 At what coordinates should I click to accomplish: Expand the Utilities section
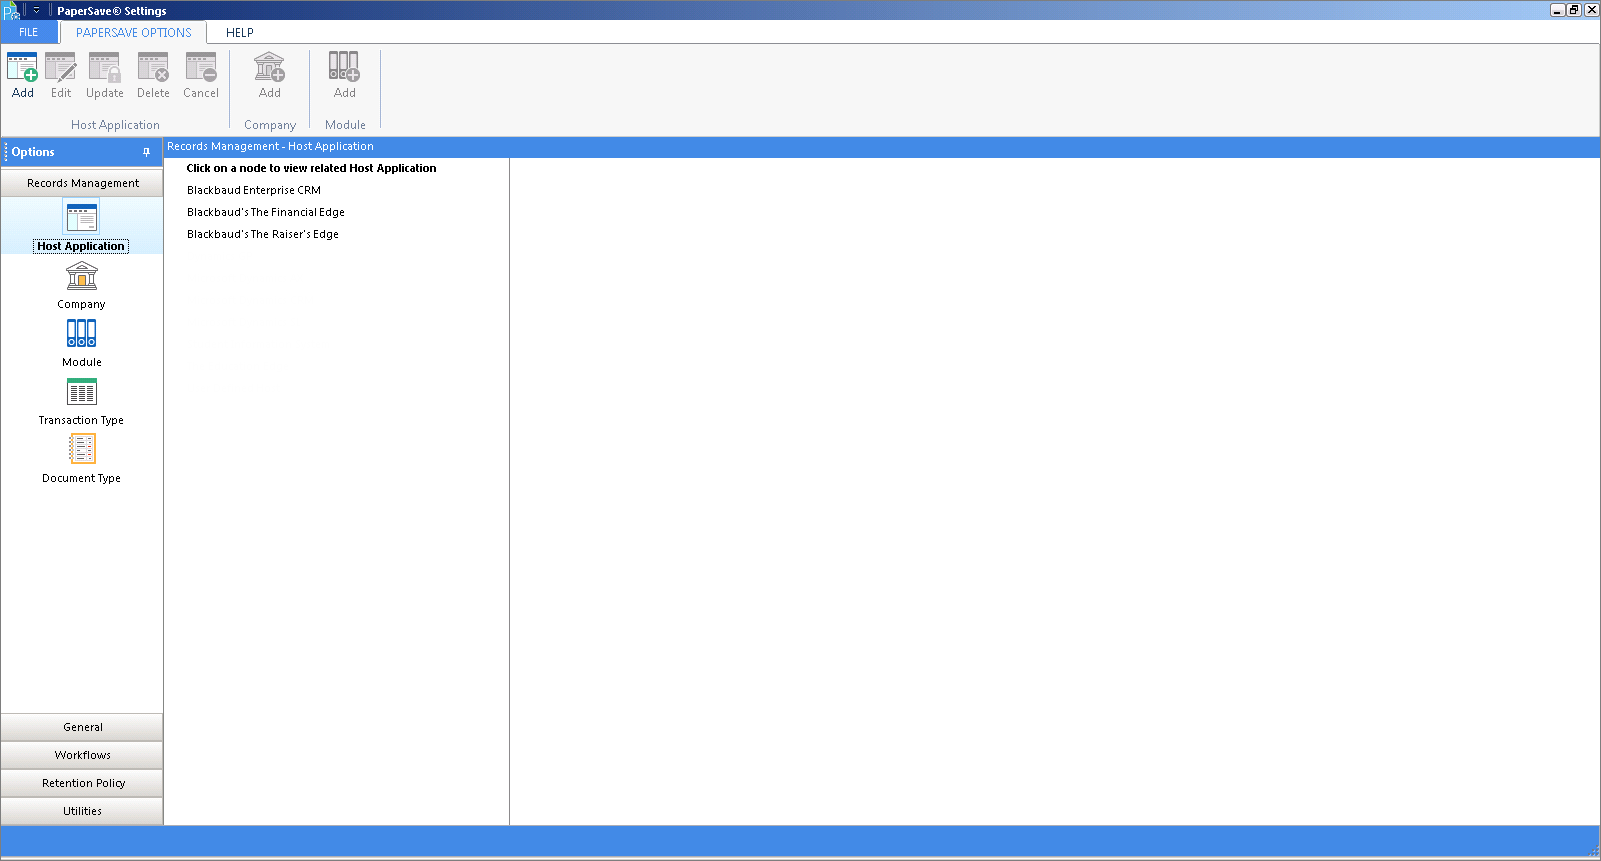82,811
